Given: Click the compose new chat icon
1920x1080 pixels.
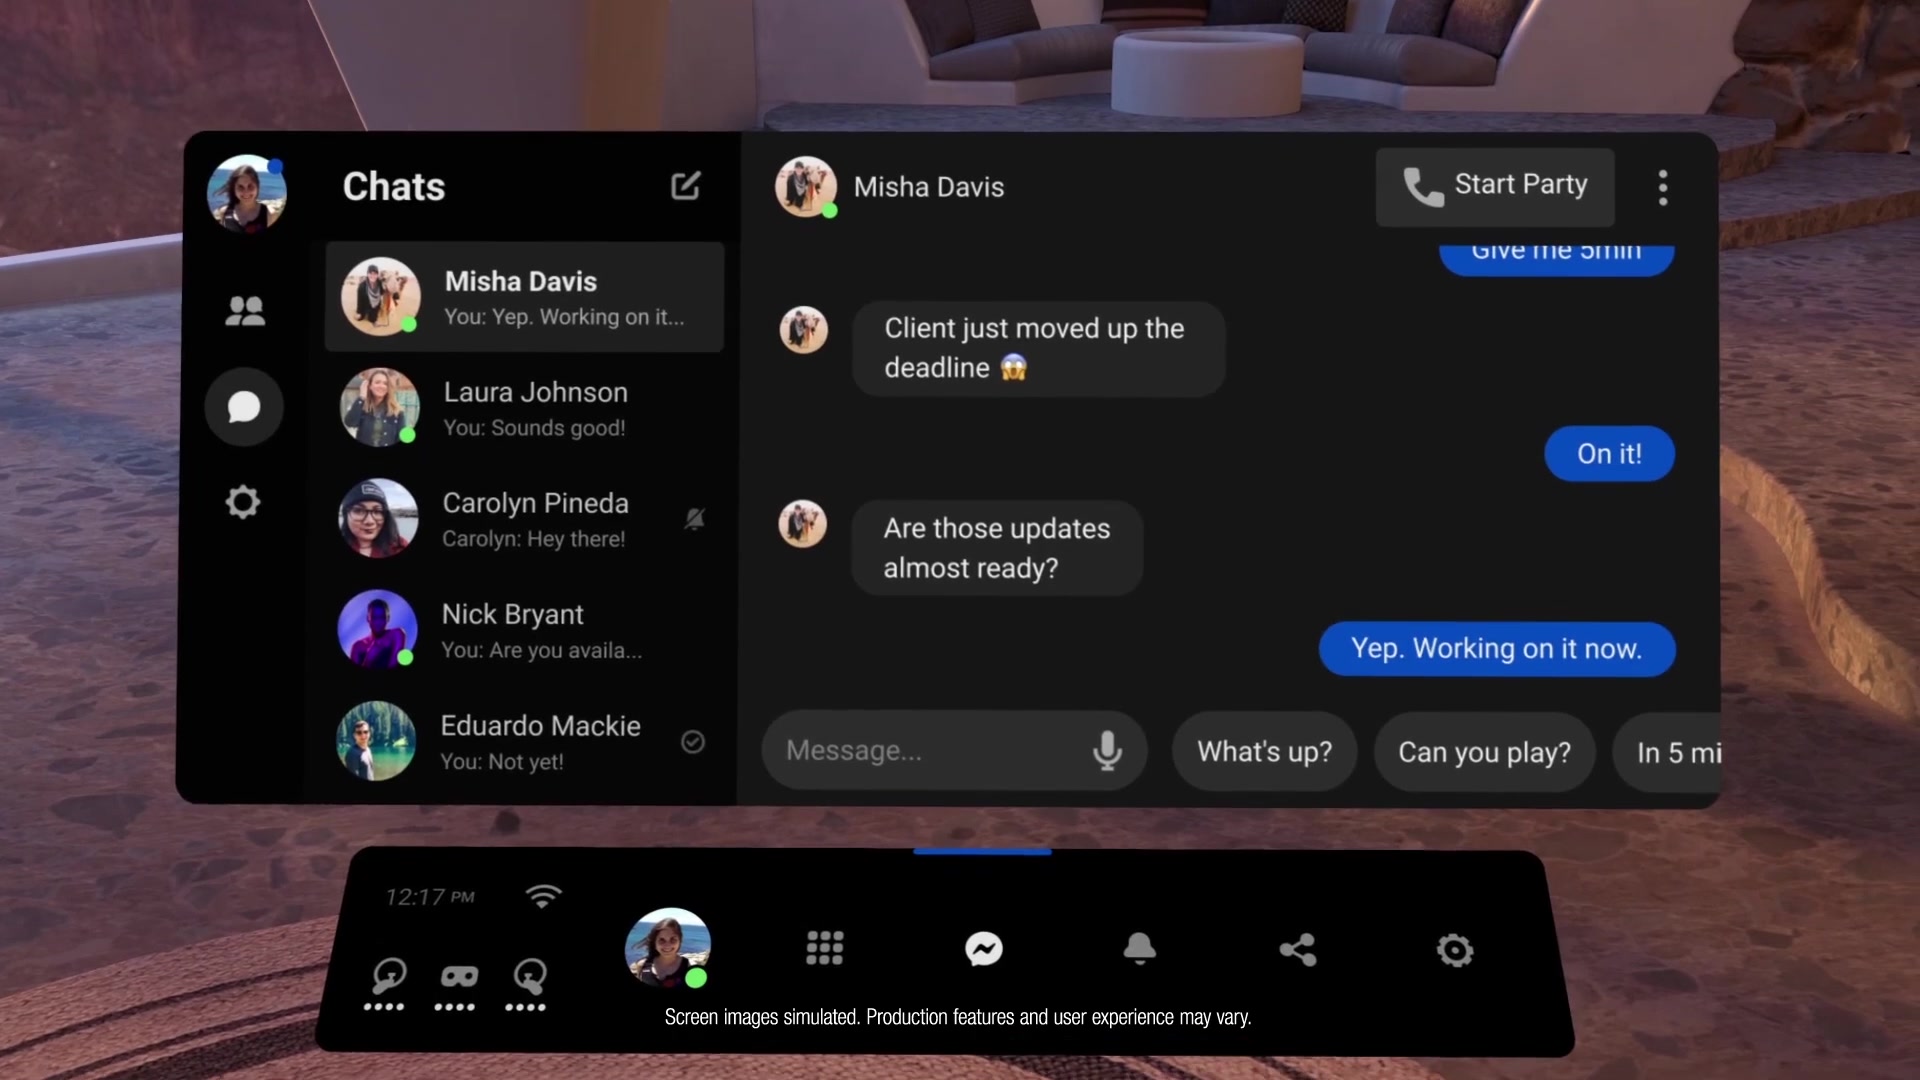Looking at the screenshot, I should point(685,185).
